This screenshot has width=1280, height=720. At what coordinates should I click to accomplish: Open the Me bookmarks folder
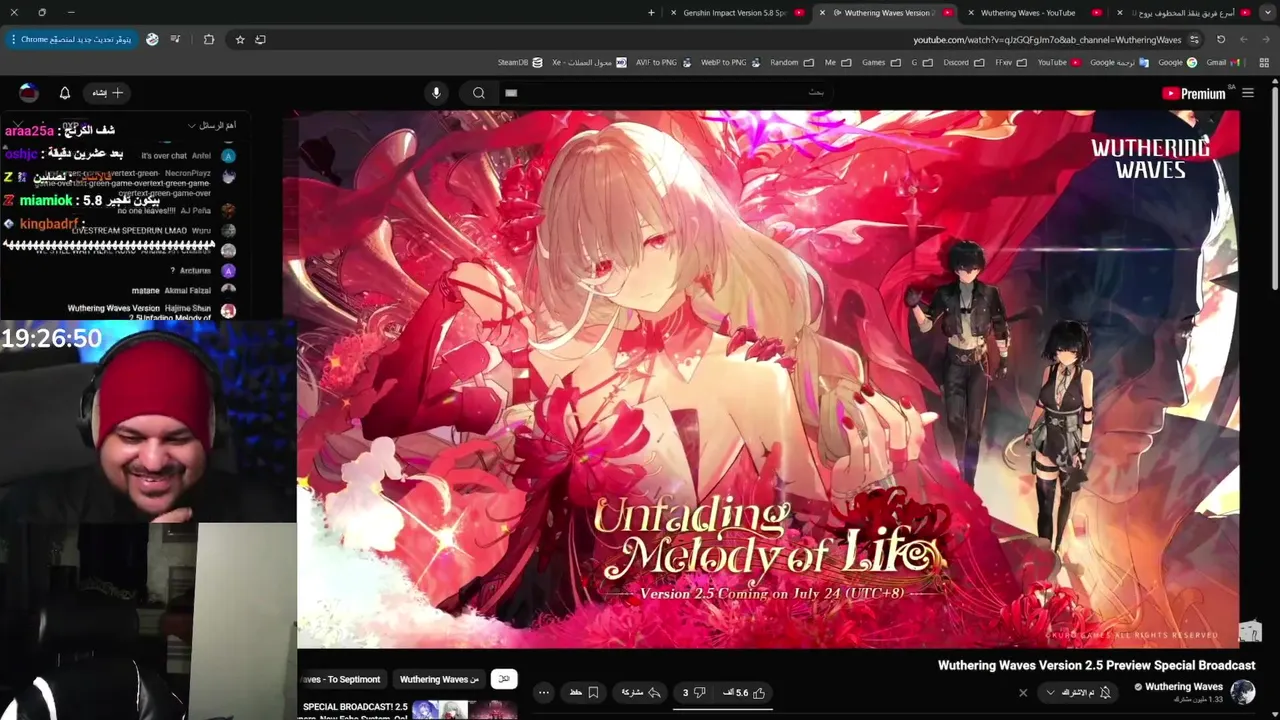838,62
